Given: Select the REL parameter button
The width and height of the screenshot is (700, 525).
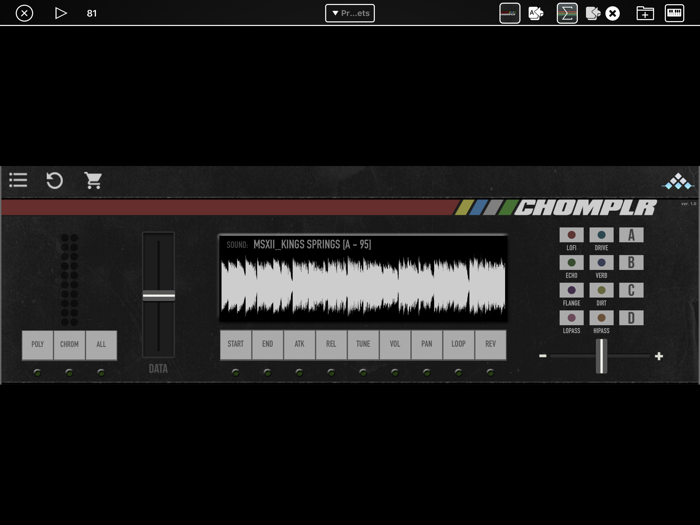Looking at the screenshot, I should tap(331, 344).
